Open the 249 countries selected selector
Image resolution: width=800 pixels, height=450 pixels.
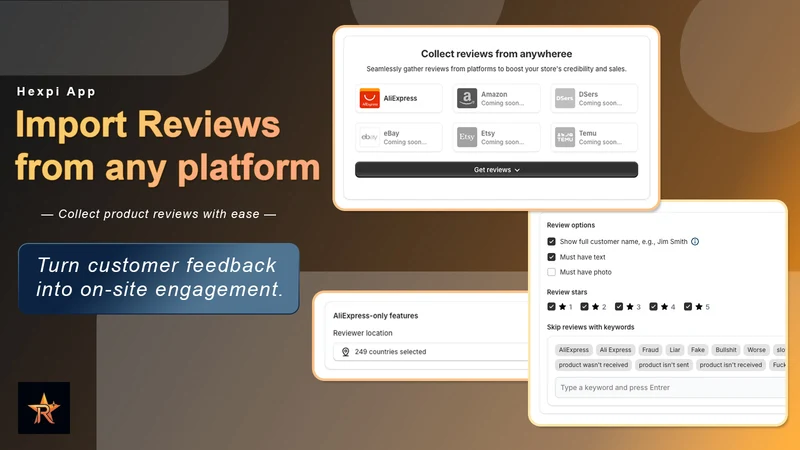pos(430,352)
